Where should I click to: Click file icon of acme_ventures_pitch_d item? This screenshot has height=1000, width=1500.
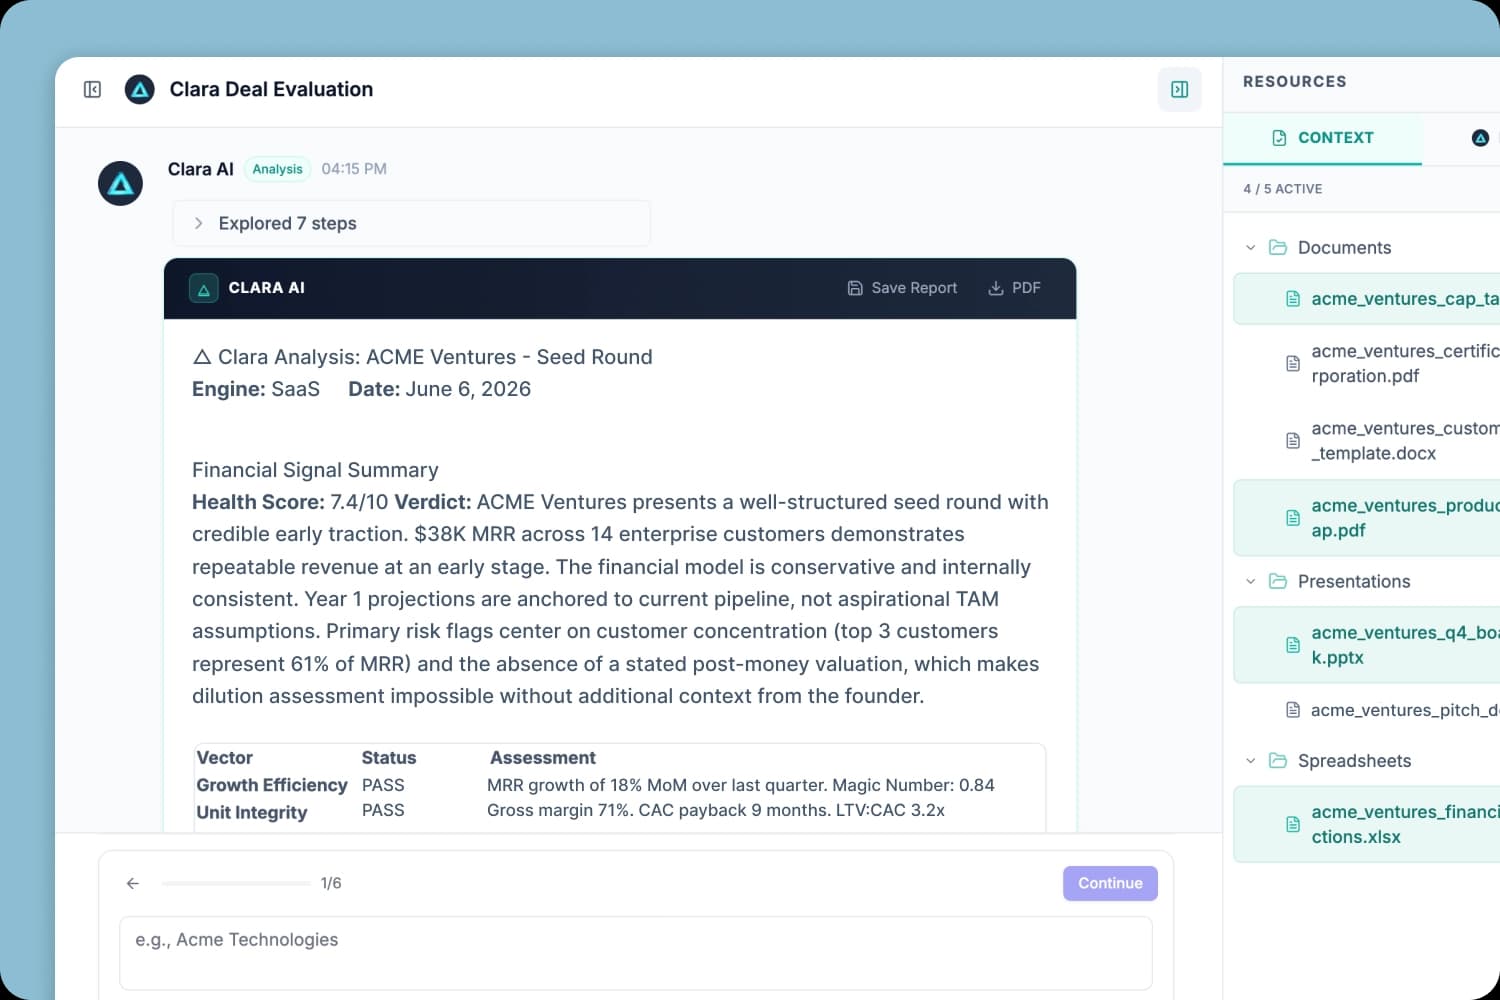pos(1293,710)
